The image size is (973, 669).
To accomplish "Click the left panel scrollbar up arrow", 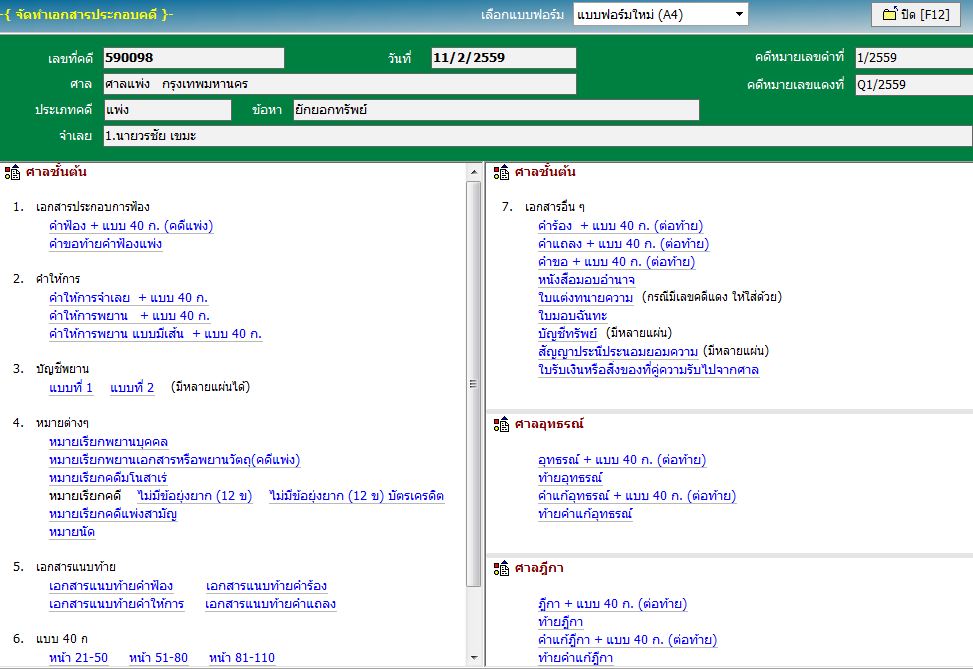I will tap(474, 172).
